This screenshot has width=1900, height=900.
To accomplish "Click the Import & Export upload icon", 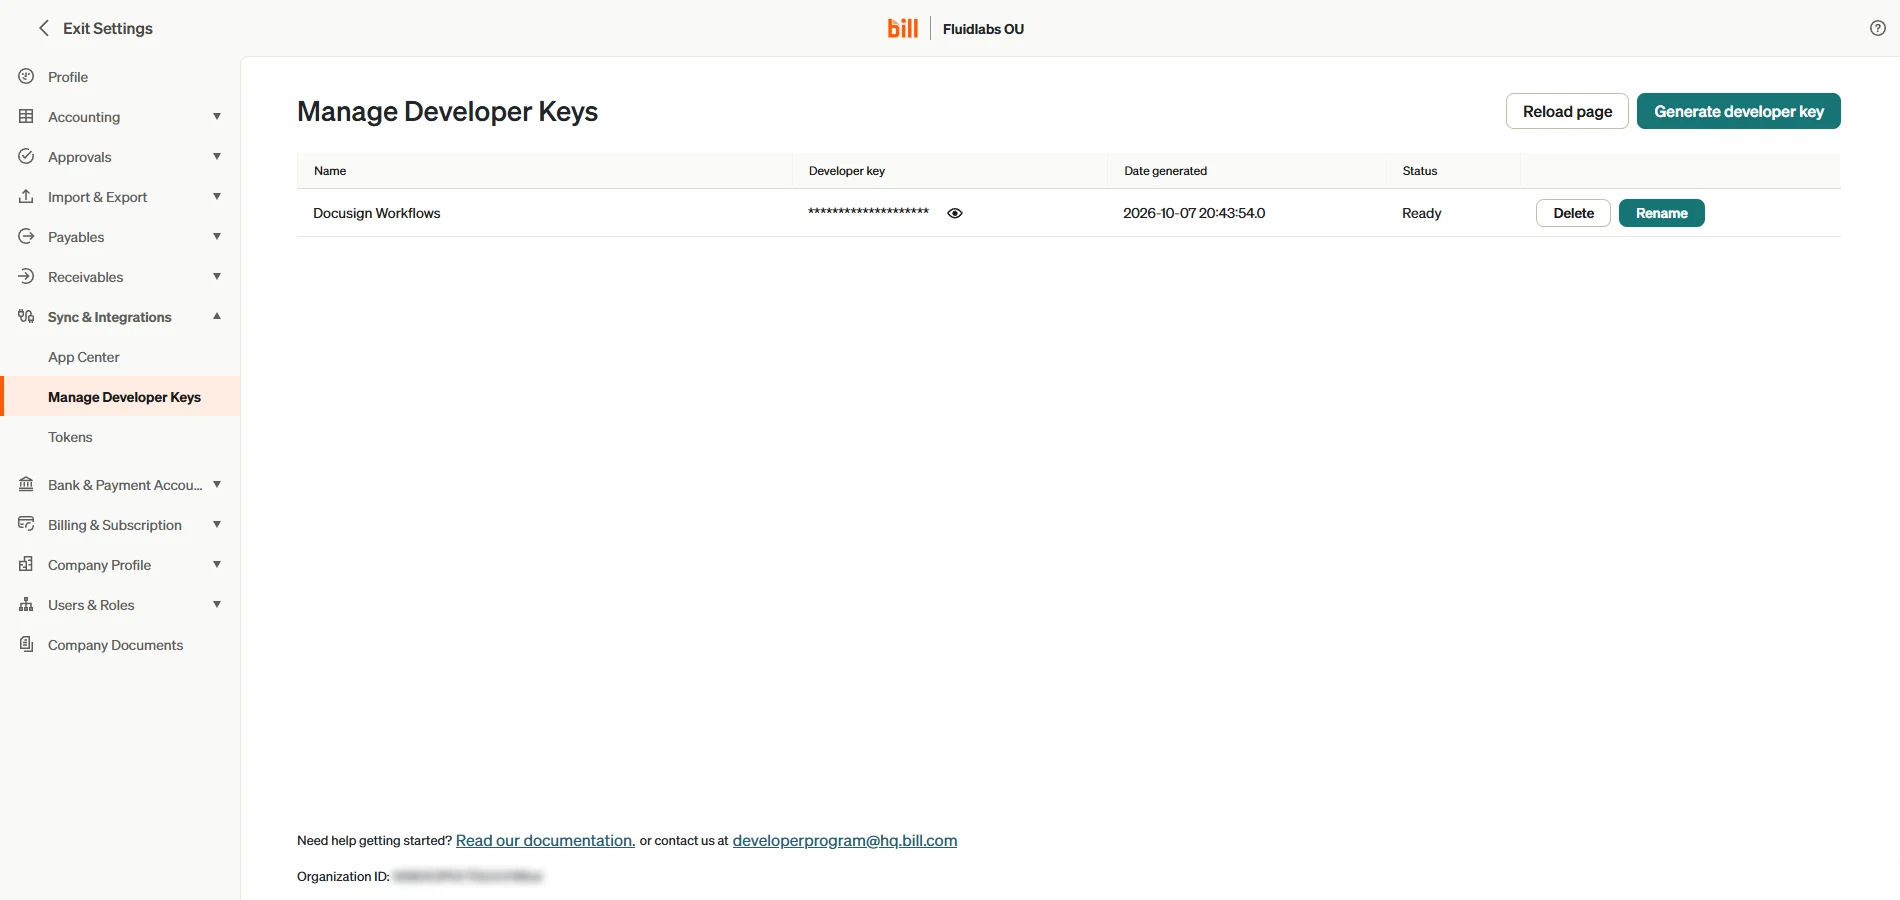I will coord(26,196).
